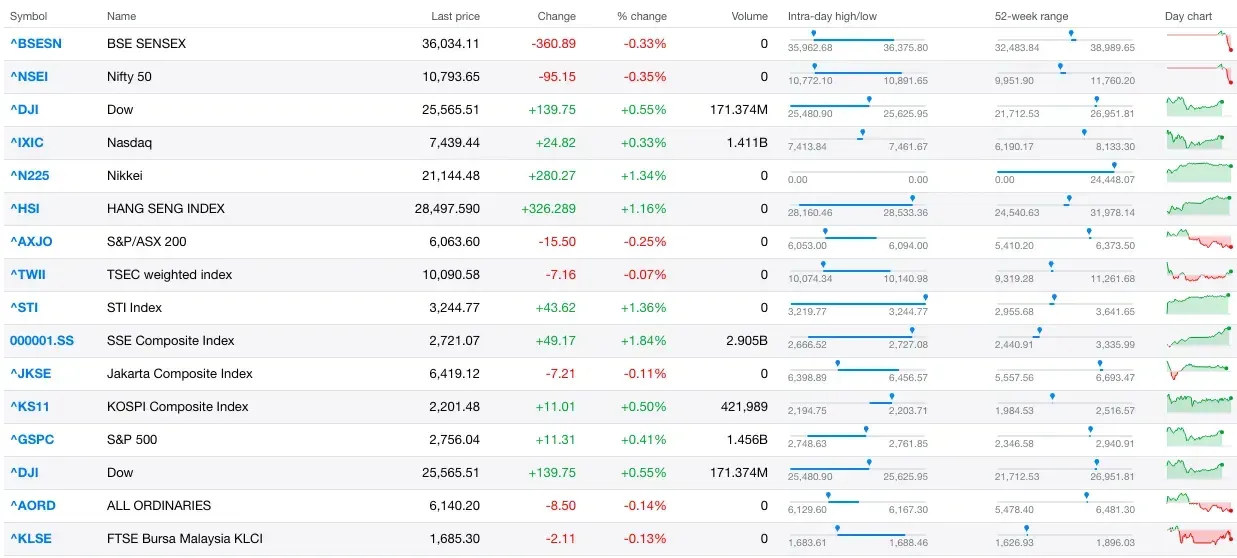
Task: Open the 000001.SS symbol link
Action: coord(42,341)
